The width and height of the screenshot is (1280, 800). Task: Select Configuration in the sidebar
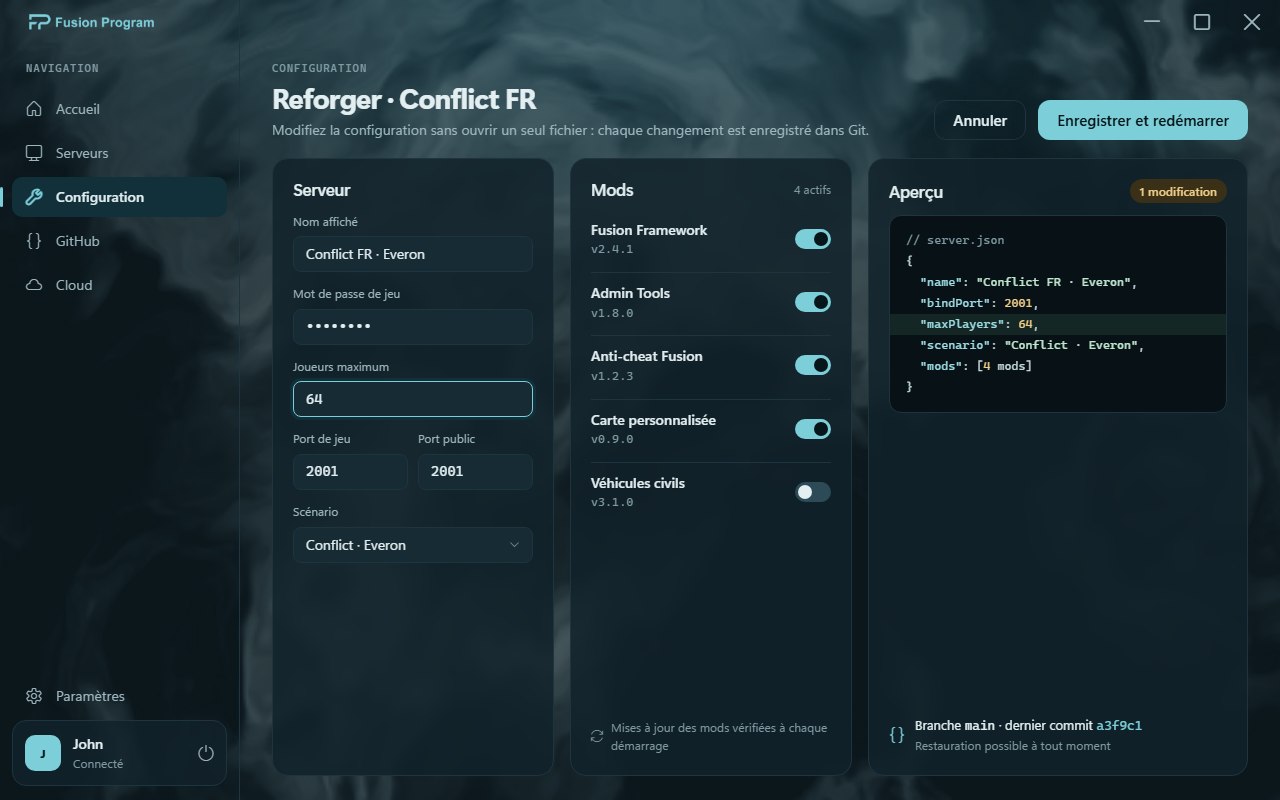tap(119, 197)
